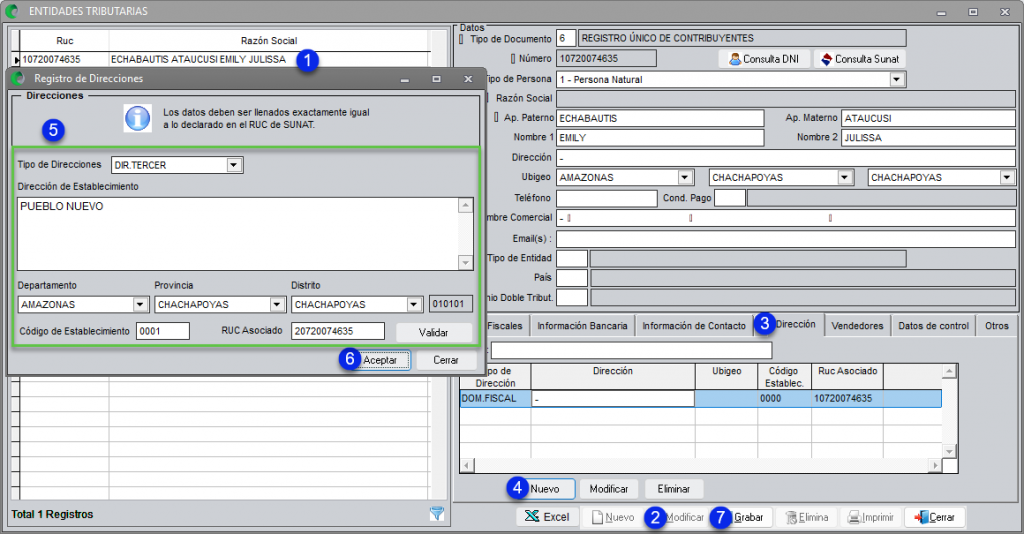Click Eliminar under the address grid

[674, 488]
